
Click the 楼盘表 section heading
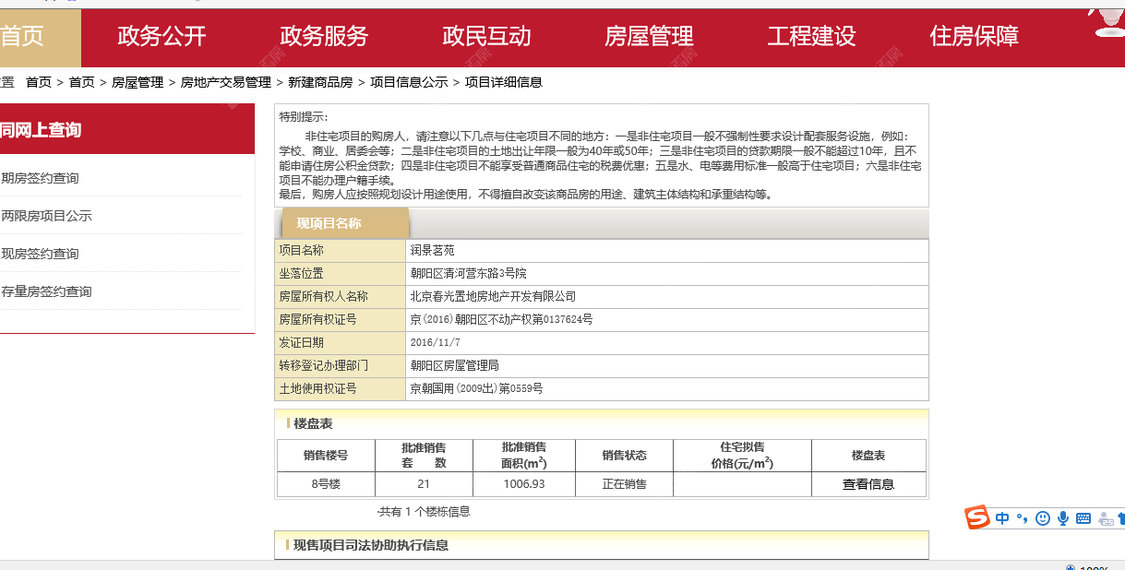tap(313, 424)
